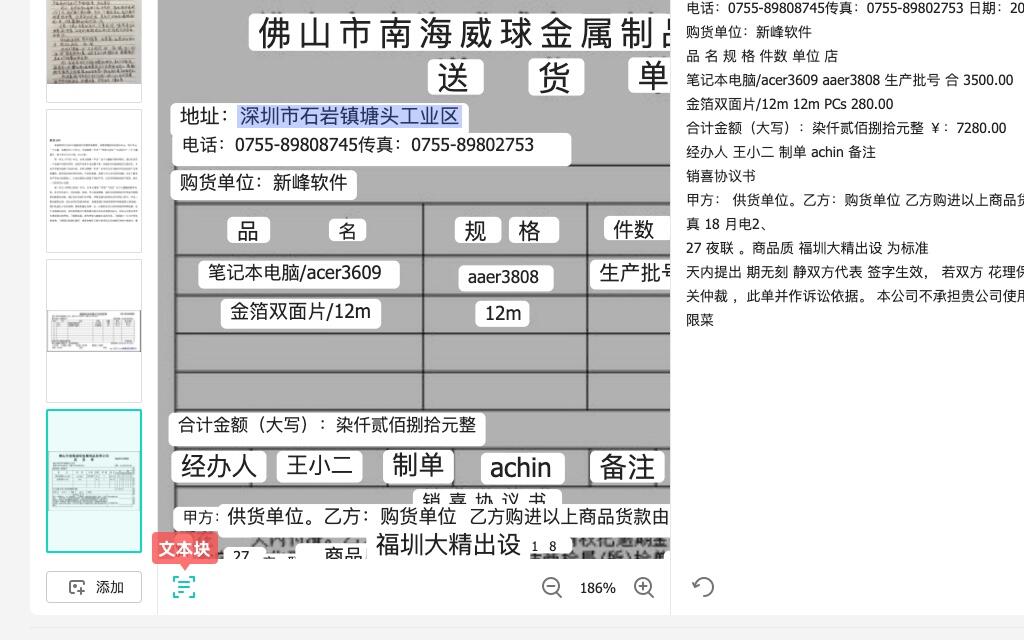1024x640 pixels.
Task: Click the 王小二 recognized name block
Action: click(x=319, y=466)
